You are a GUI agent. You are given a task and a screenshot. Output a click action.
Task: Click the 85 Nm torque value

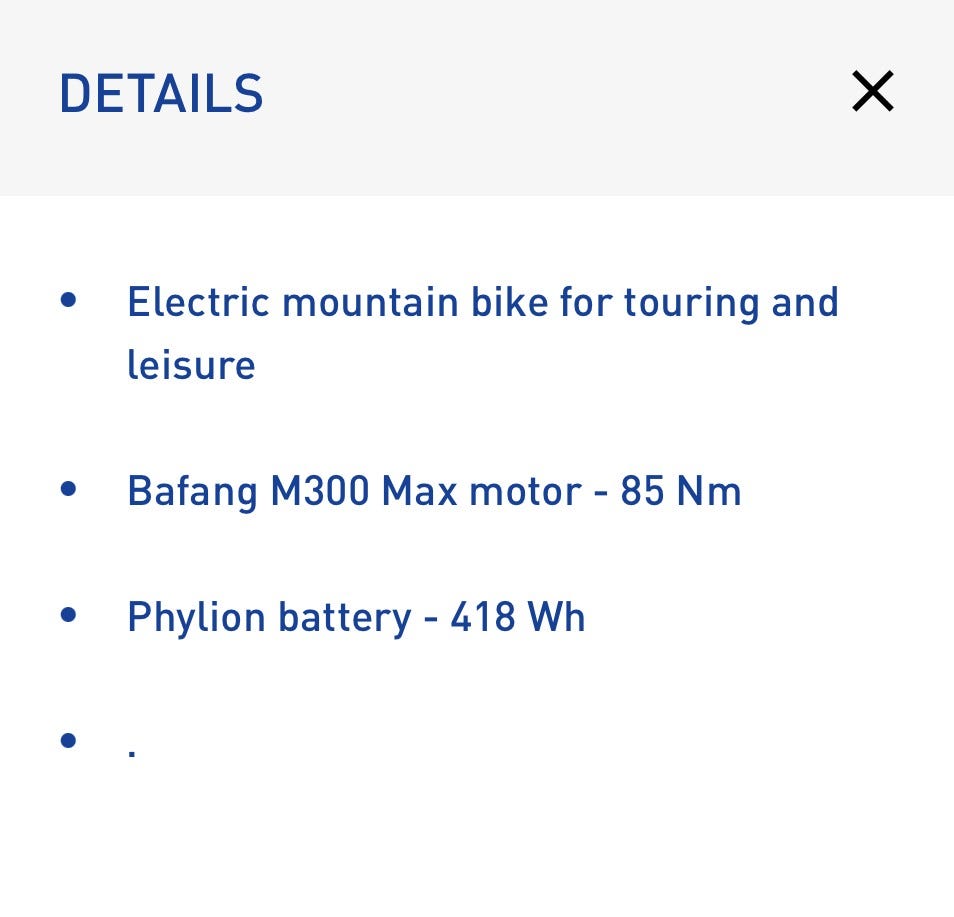pos(680,492)
